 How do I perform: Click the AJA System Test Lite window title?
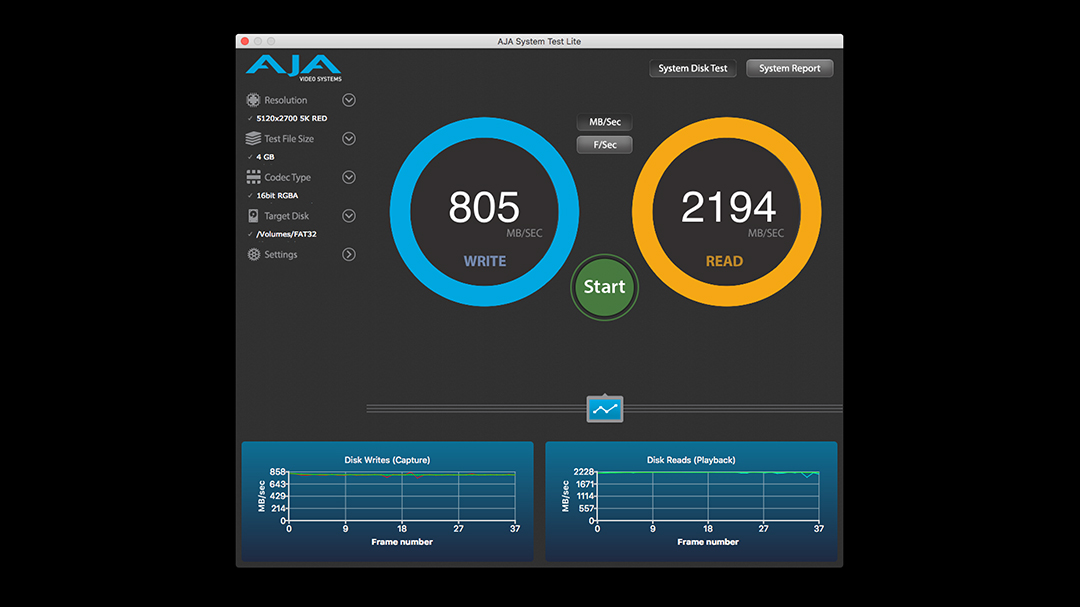tap(539, 41)
